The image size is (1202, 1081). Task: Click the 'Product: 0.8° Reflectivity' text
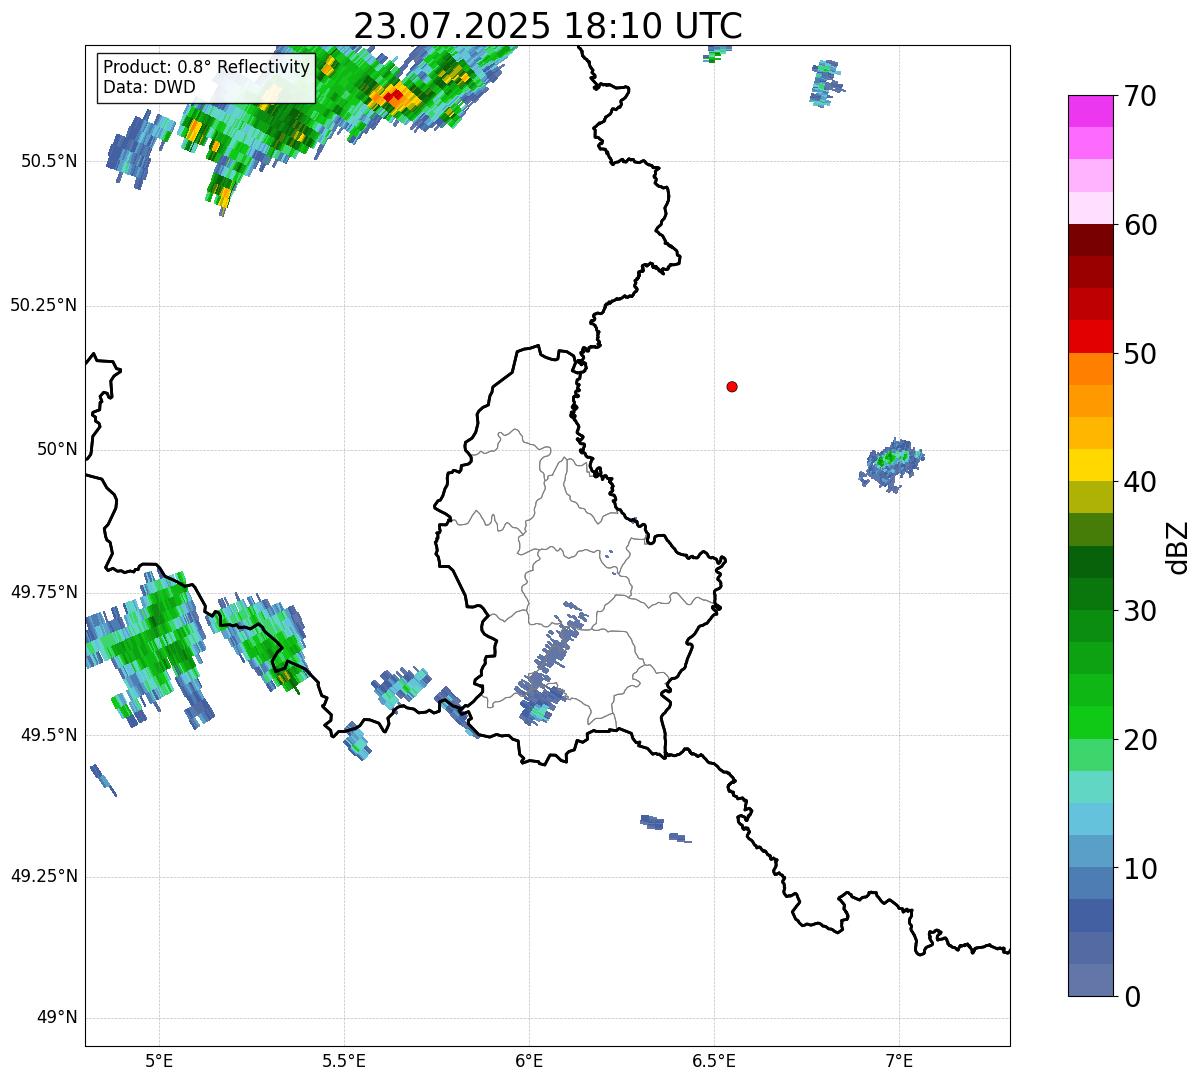point(206,67)
